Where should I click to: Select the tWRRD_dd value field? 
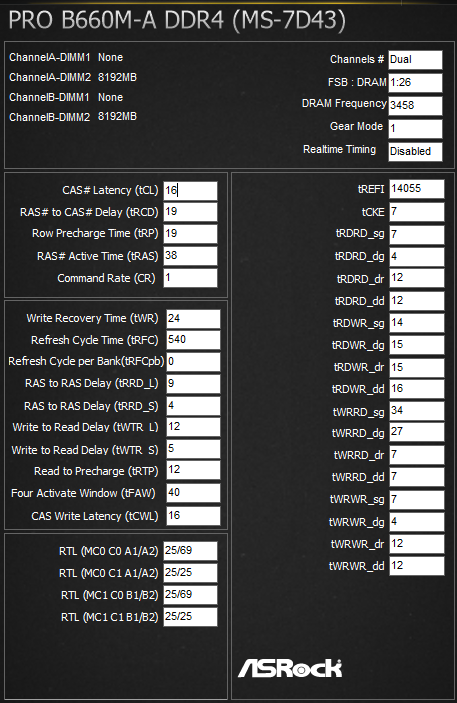click(x=417, y=477)
